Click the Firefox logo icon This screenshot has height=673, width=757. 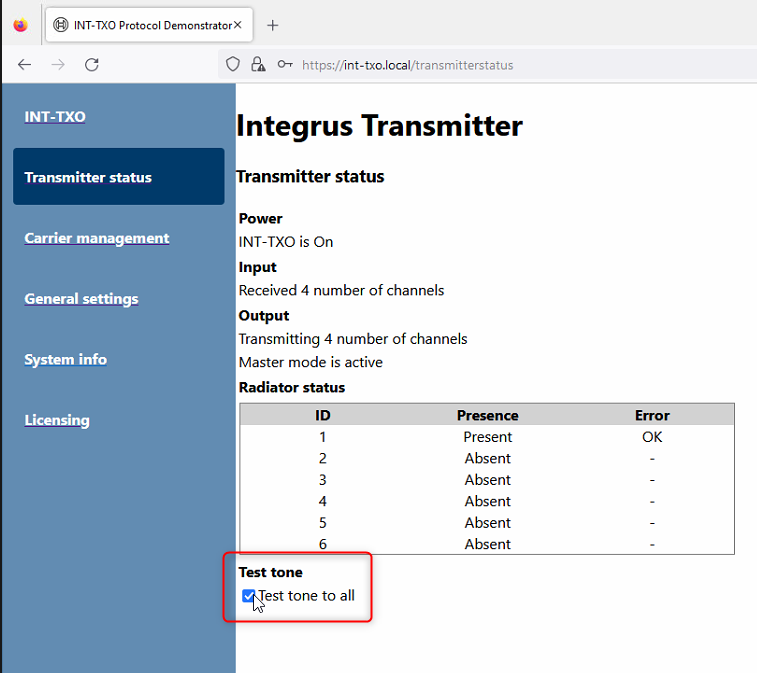point(21,25)
